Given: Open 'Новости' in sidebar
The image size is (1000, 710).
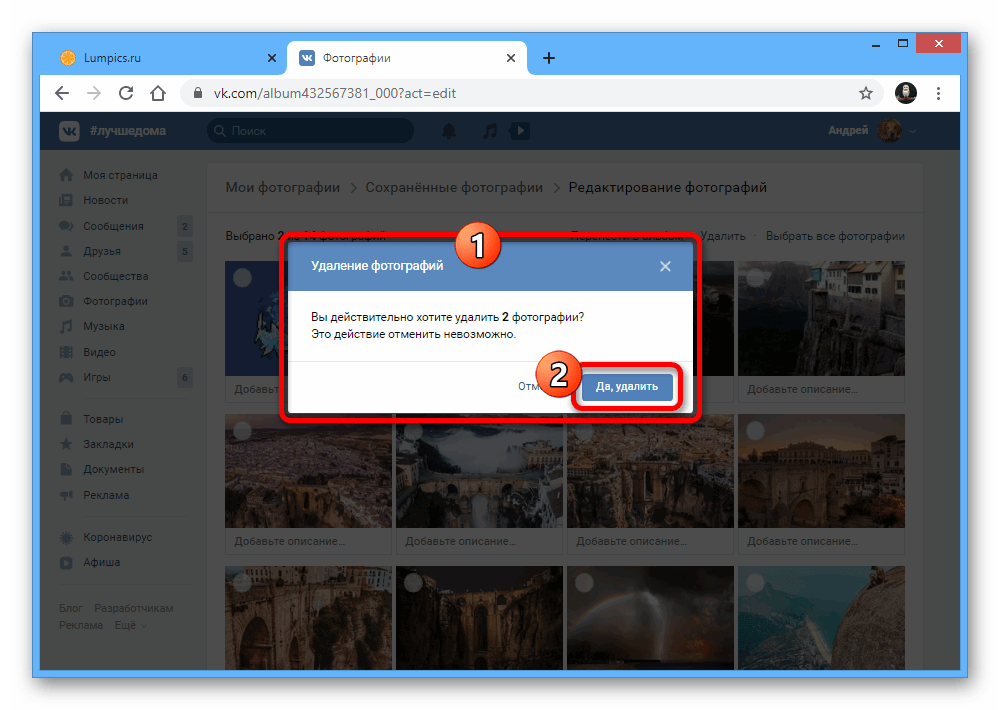Looking at the screenshot, I should (x=105, y=200).
